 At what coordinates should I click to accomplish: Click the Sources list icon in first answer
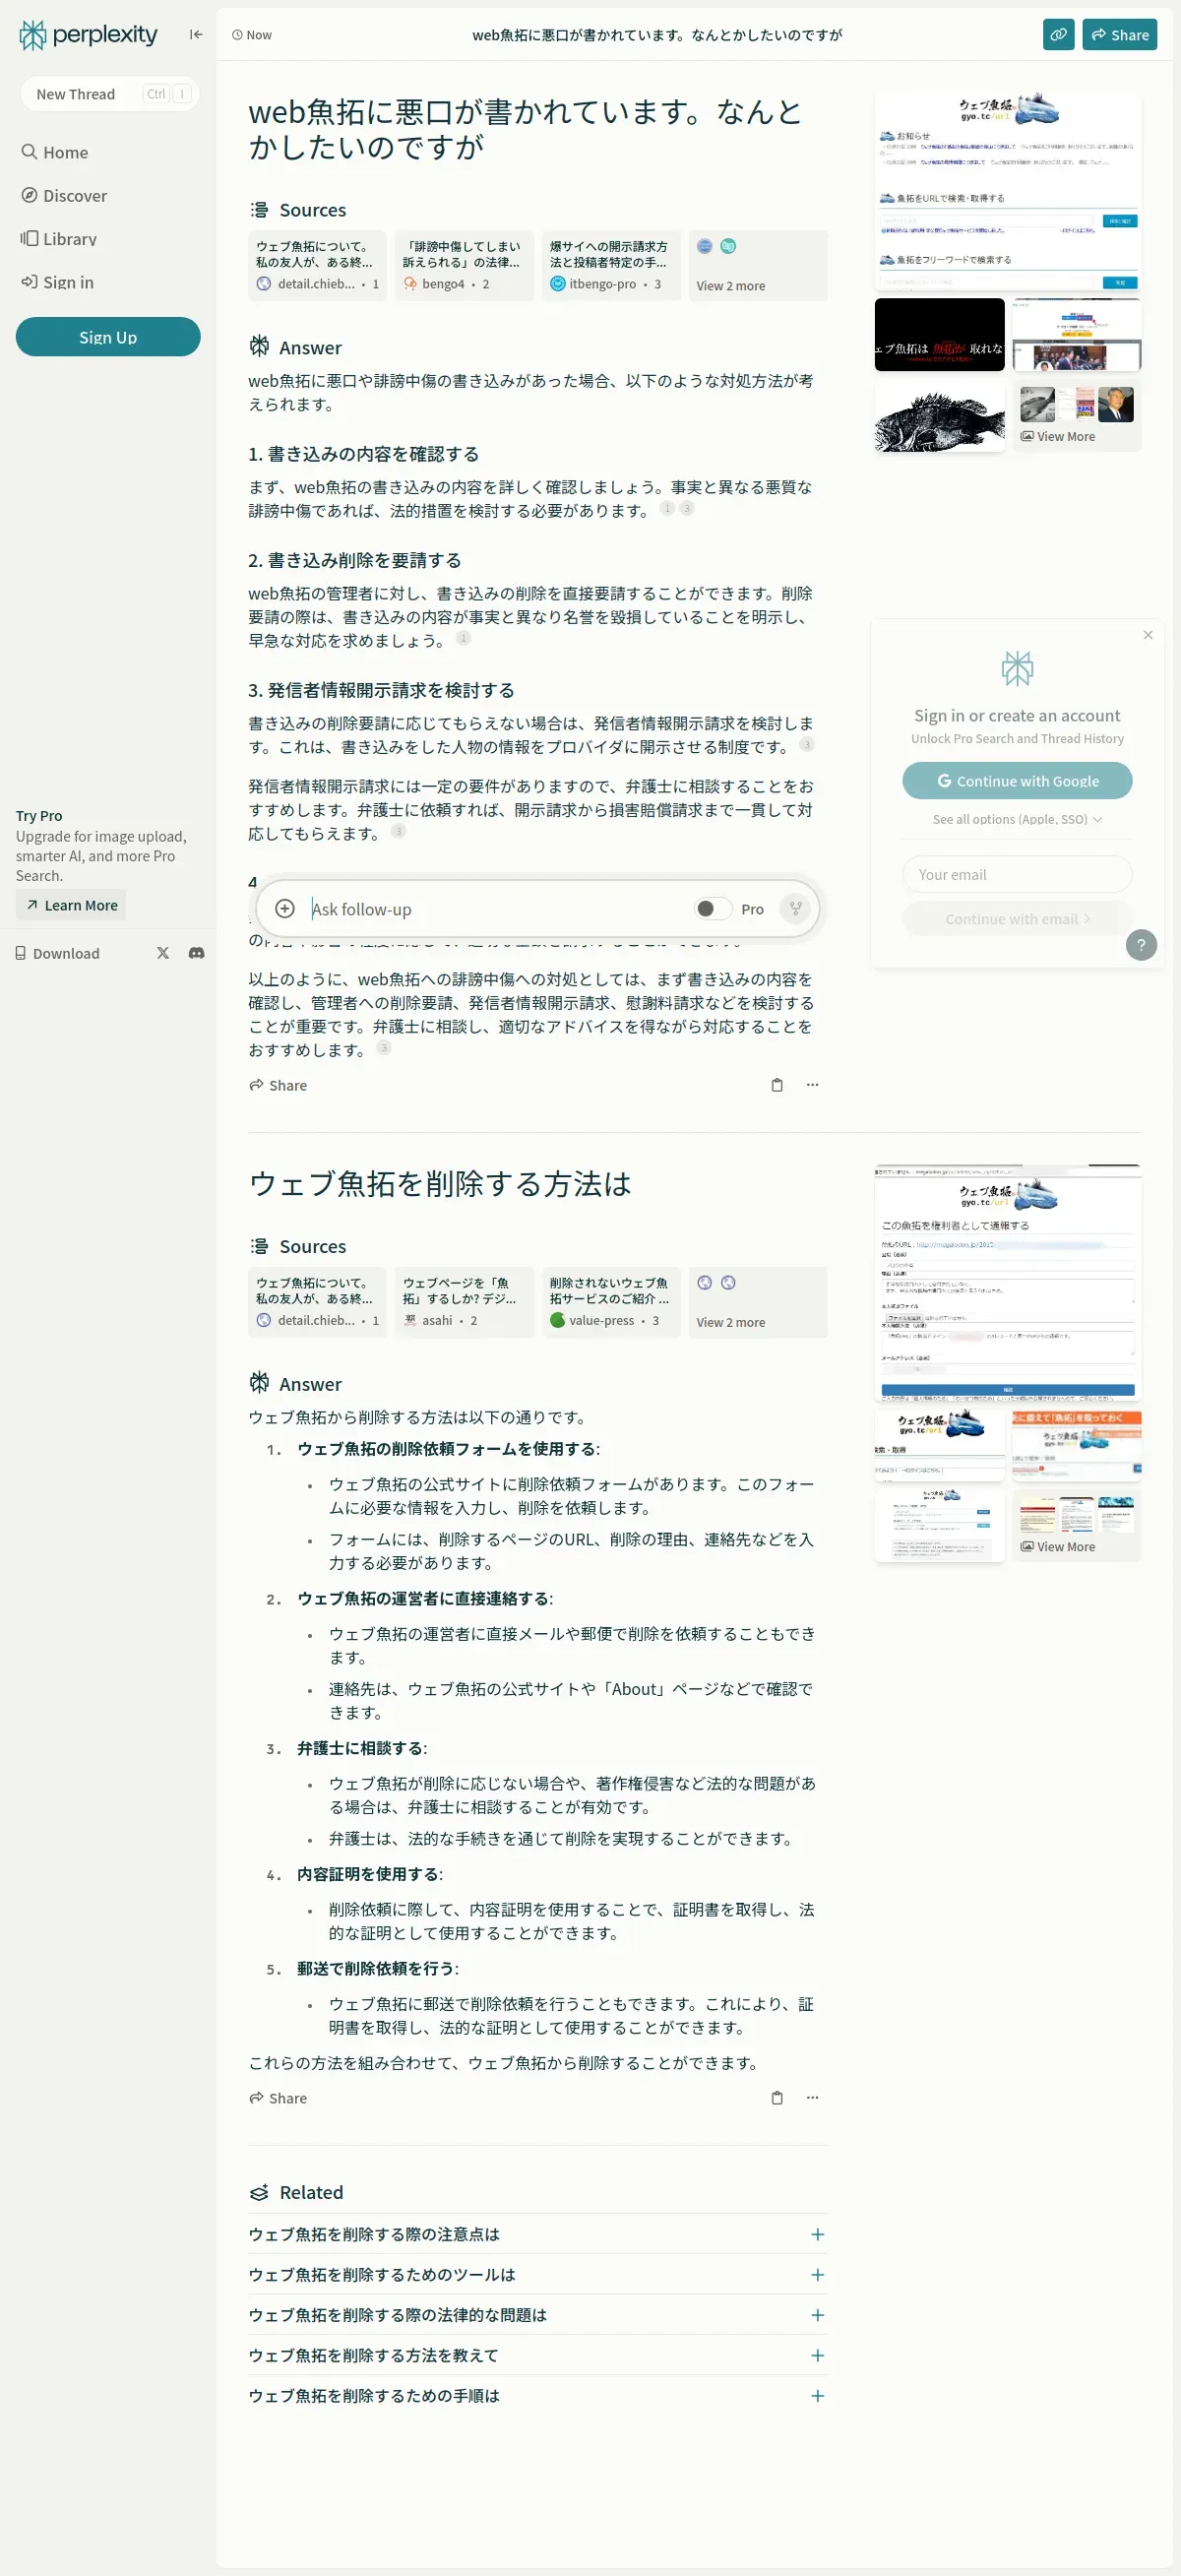click(x=259, y=210)
